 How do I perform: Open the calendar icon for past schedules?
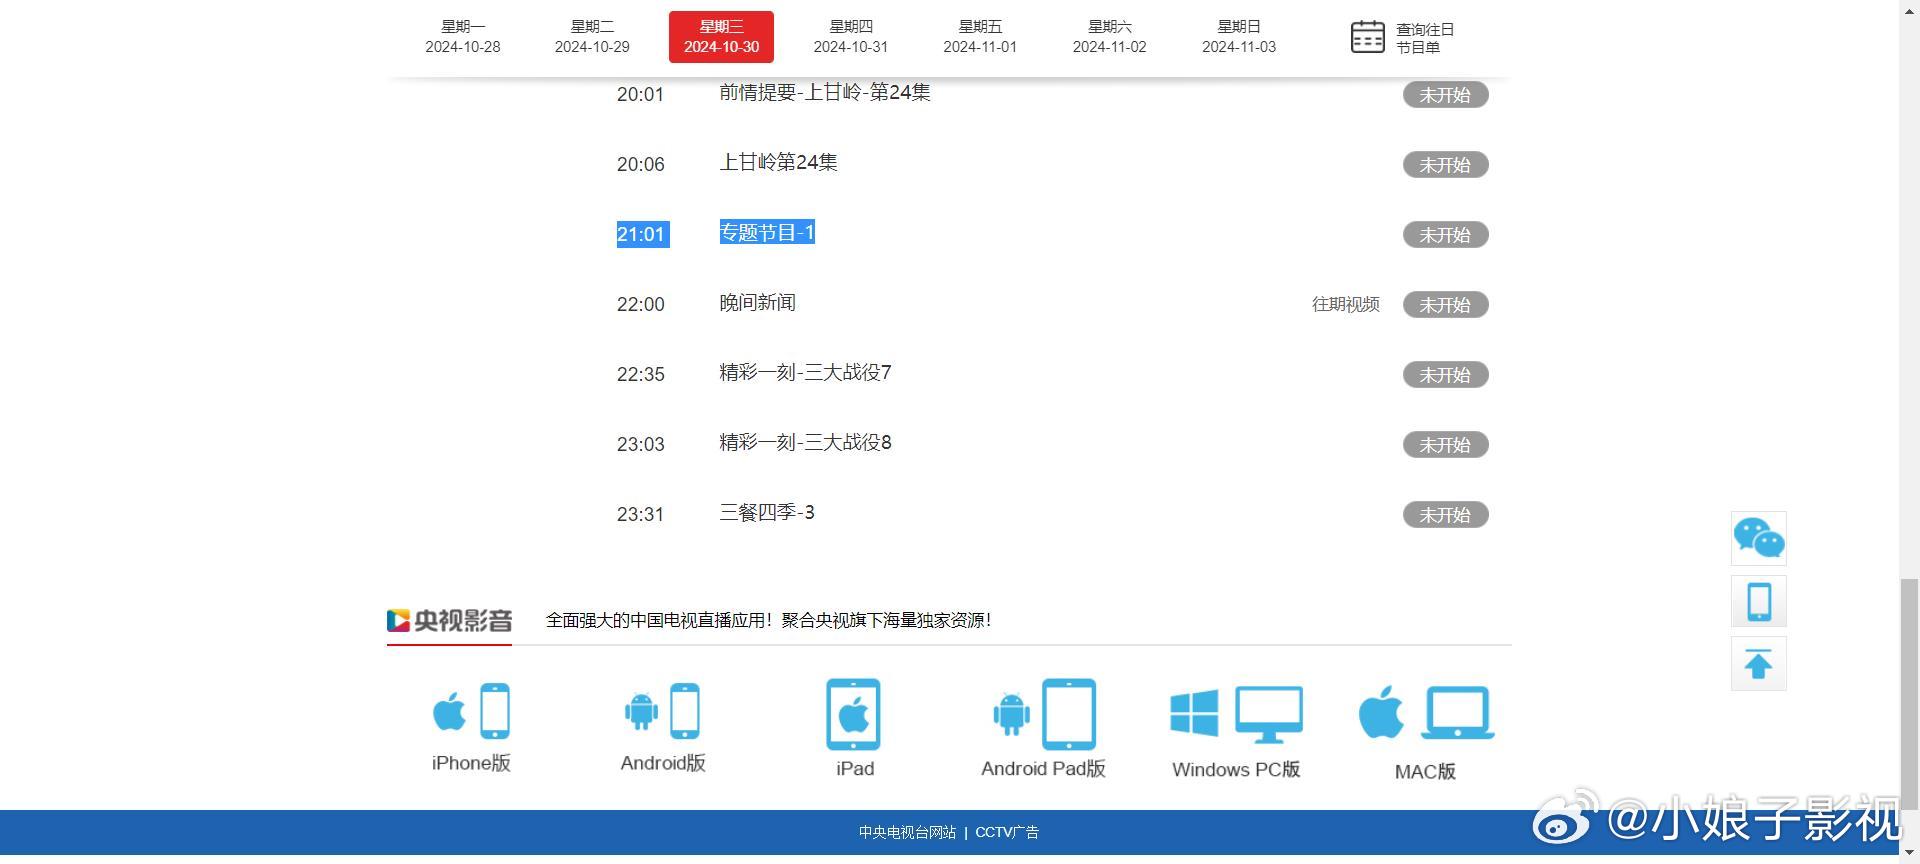click(1367, 37)
